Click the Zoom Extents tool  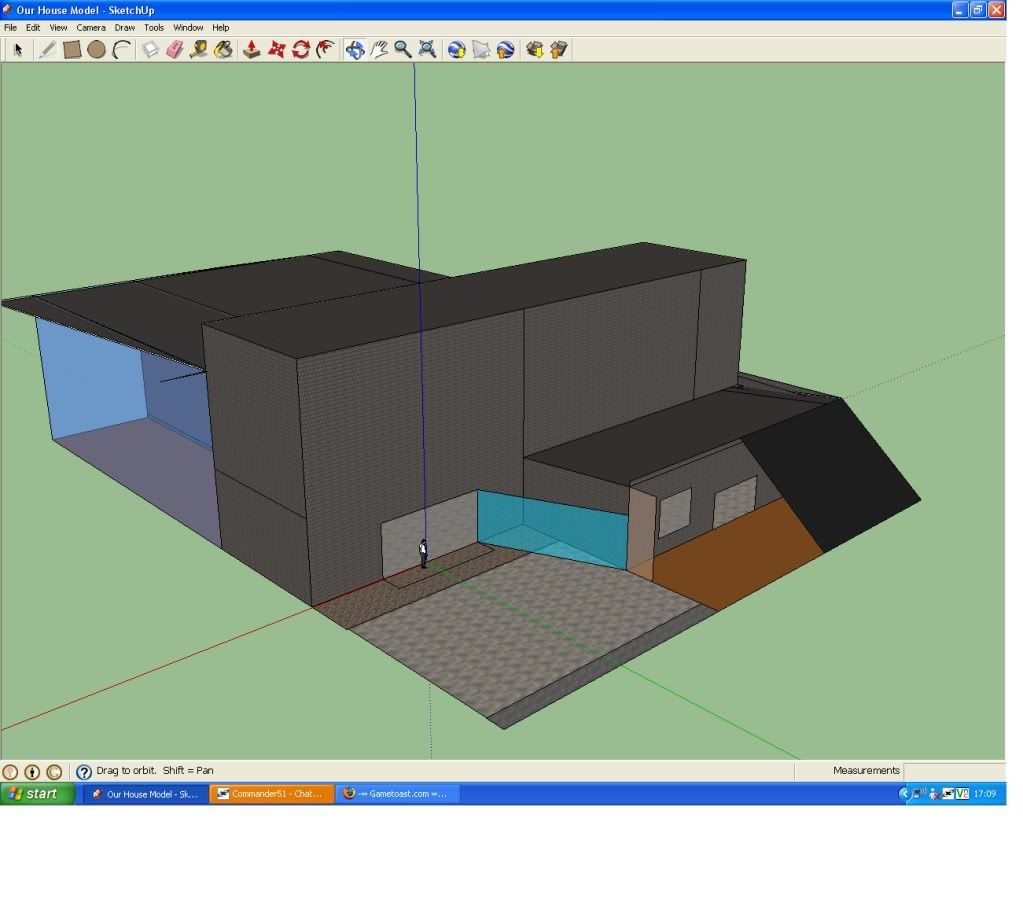[427, 50]
